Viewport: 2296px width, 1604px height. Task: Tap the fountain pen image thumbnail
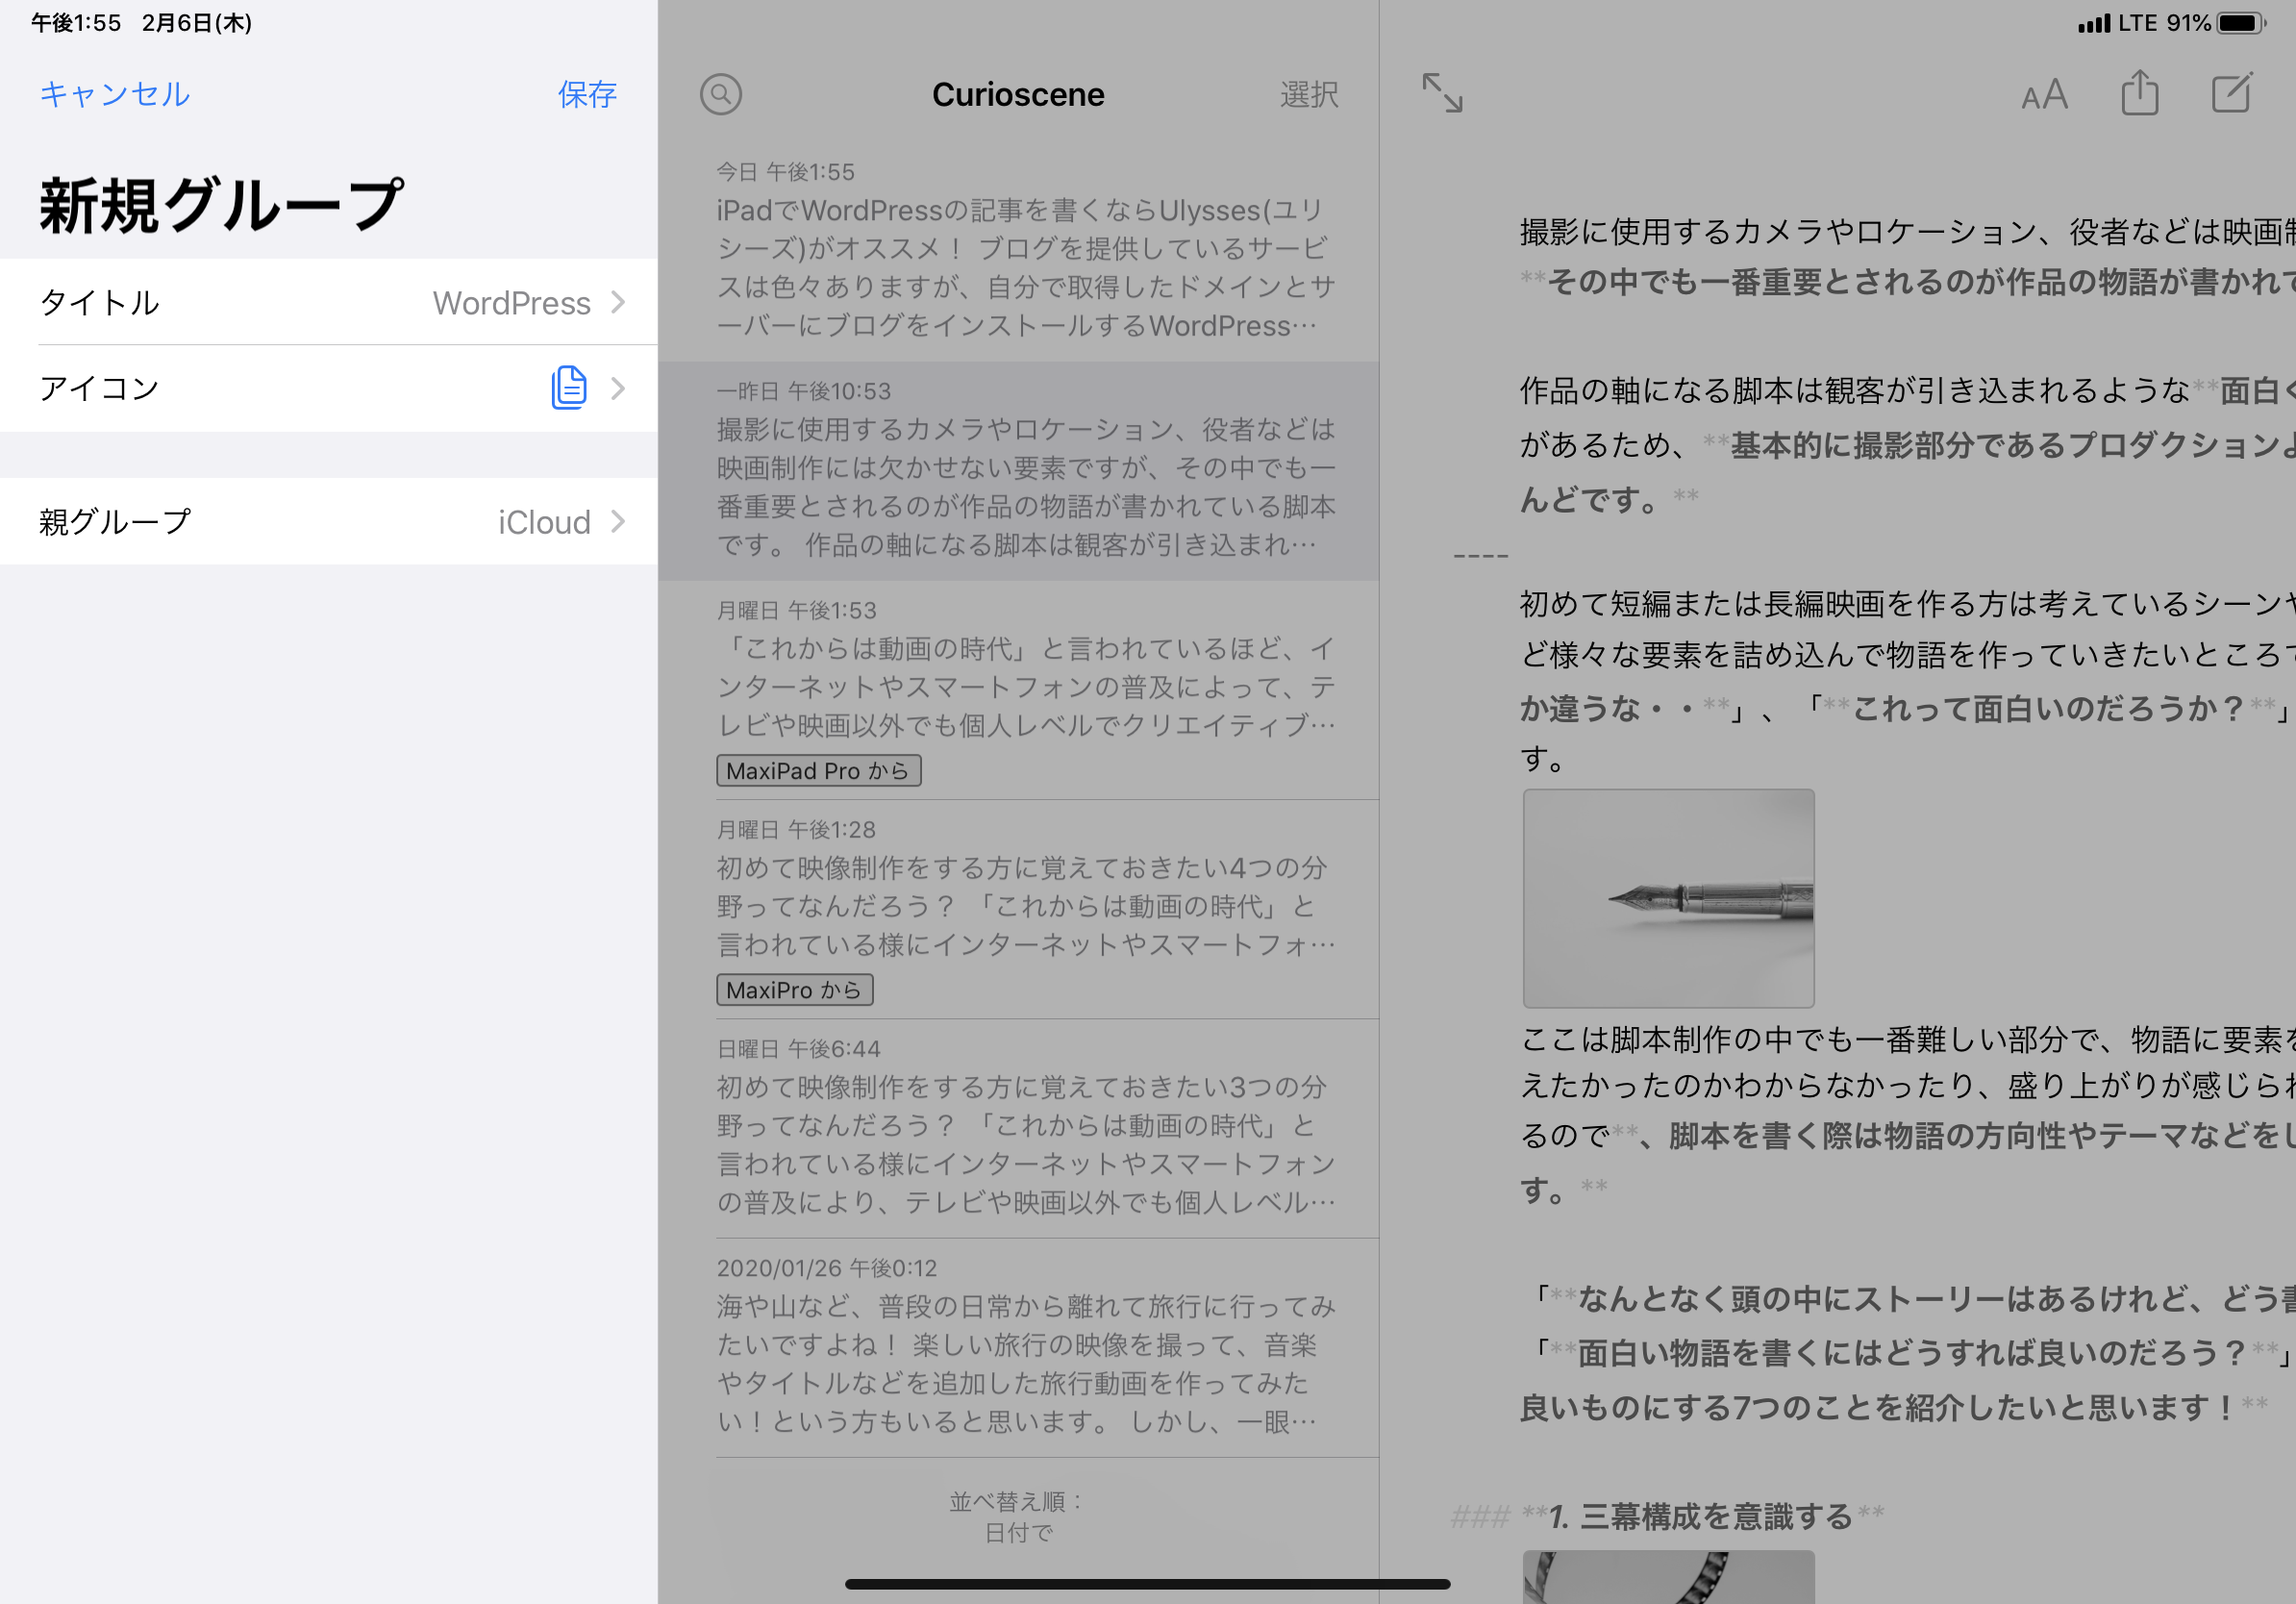pyautogui.click(x=1668, y=898)
